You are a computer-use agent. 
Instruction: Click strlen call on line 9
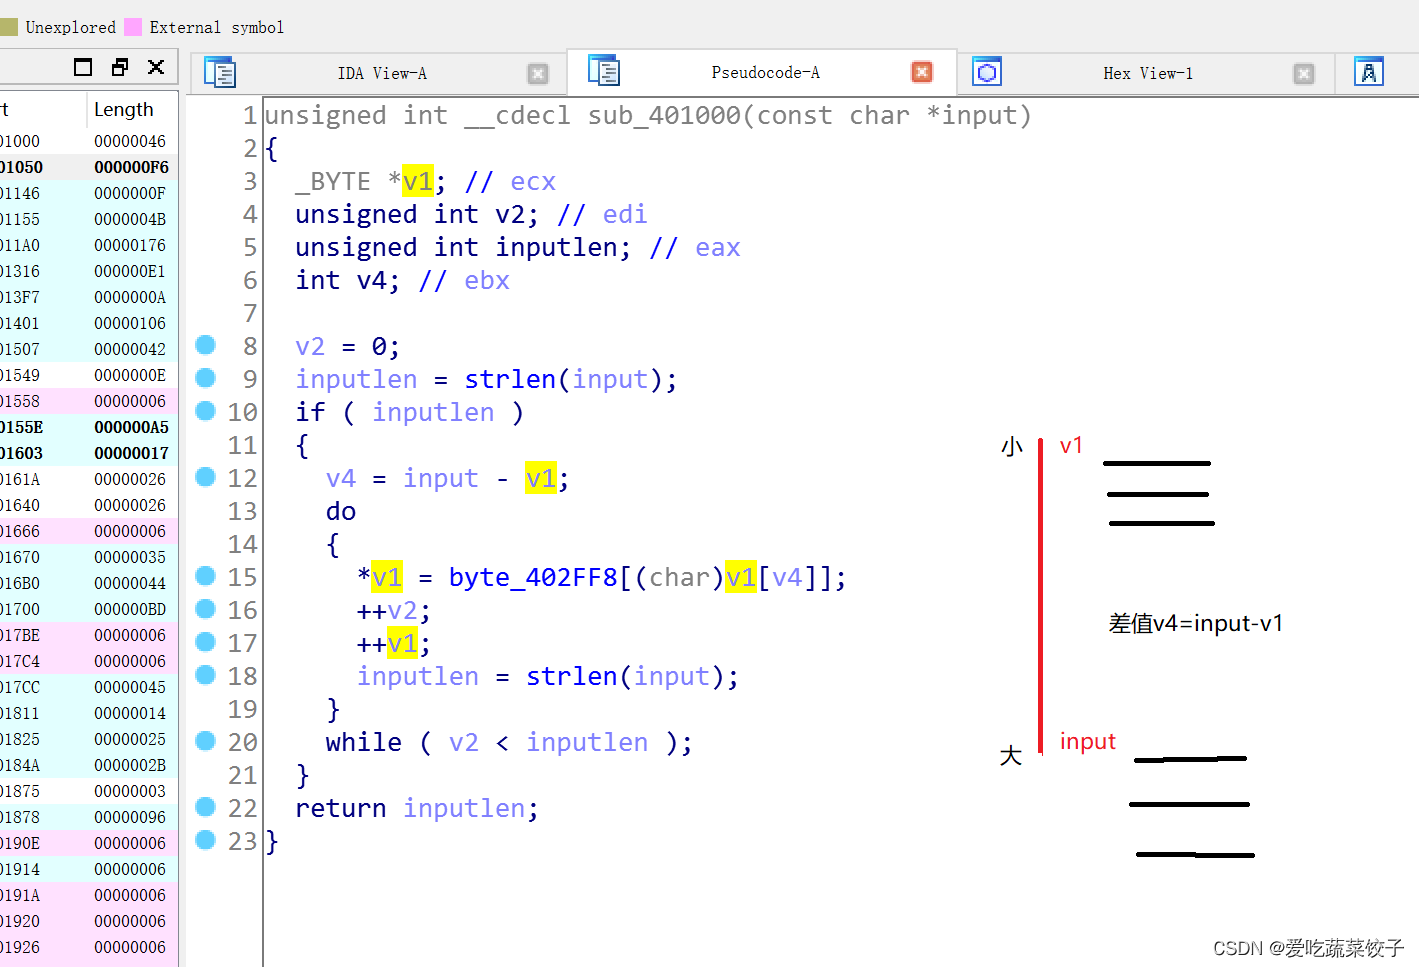510,379
